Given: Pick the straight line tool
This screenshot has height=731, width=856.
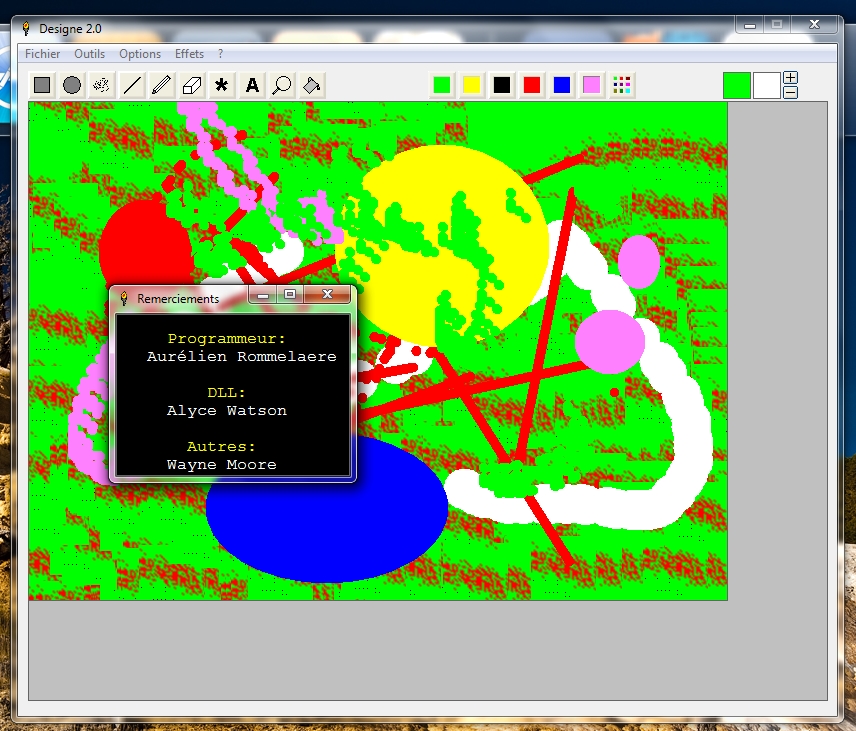Looking at the screenshot, I should click(132, 85).
